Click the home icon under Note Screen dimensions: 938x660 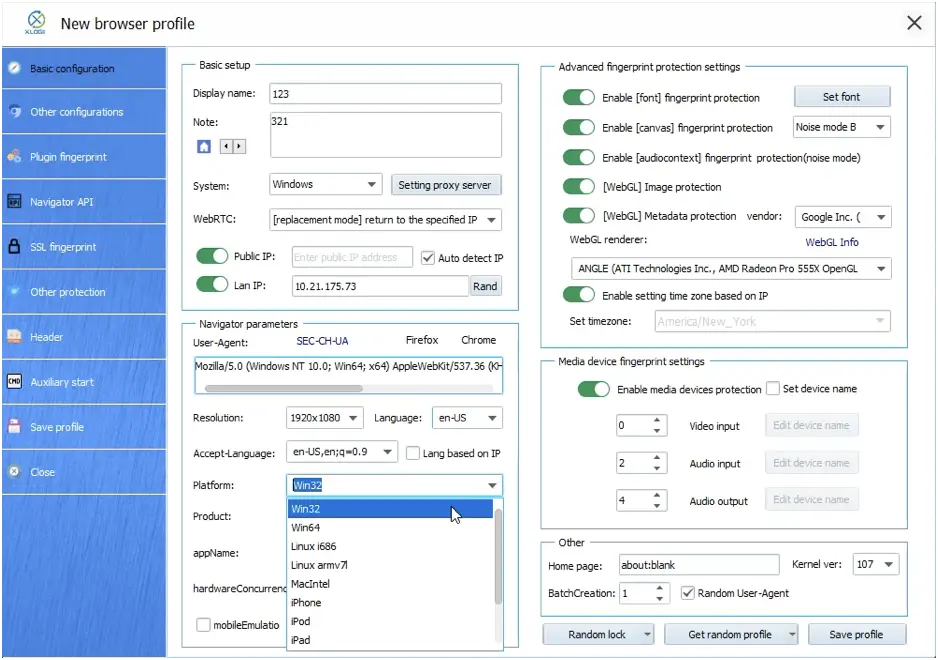[204, 146]
